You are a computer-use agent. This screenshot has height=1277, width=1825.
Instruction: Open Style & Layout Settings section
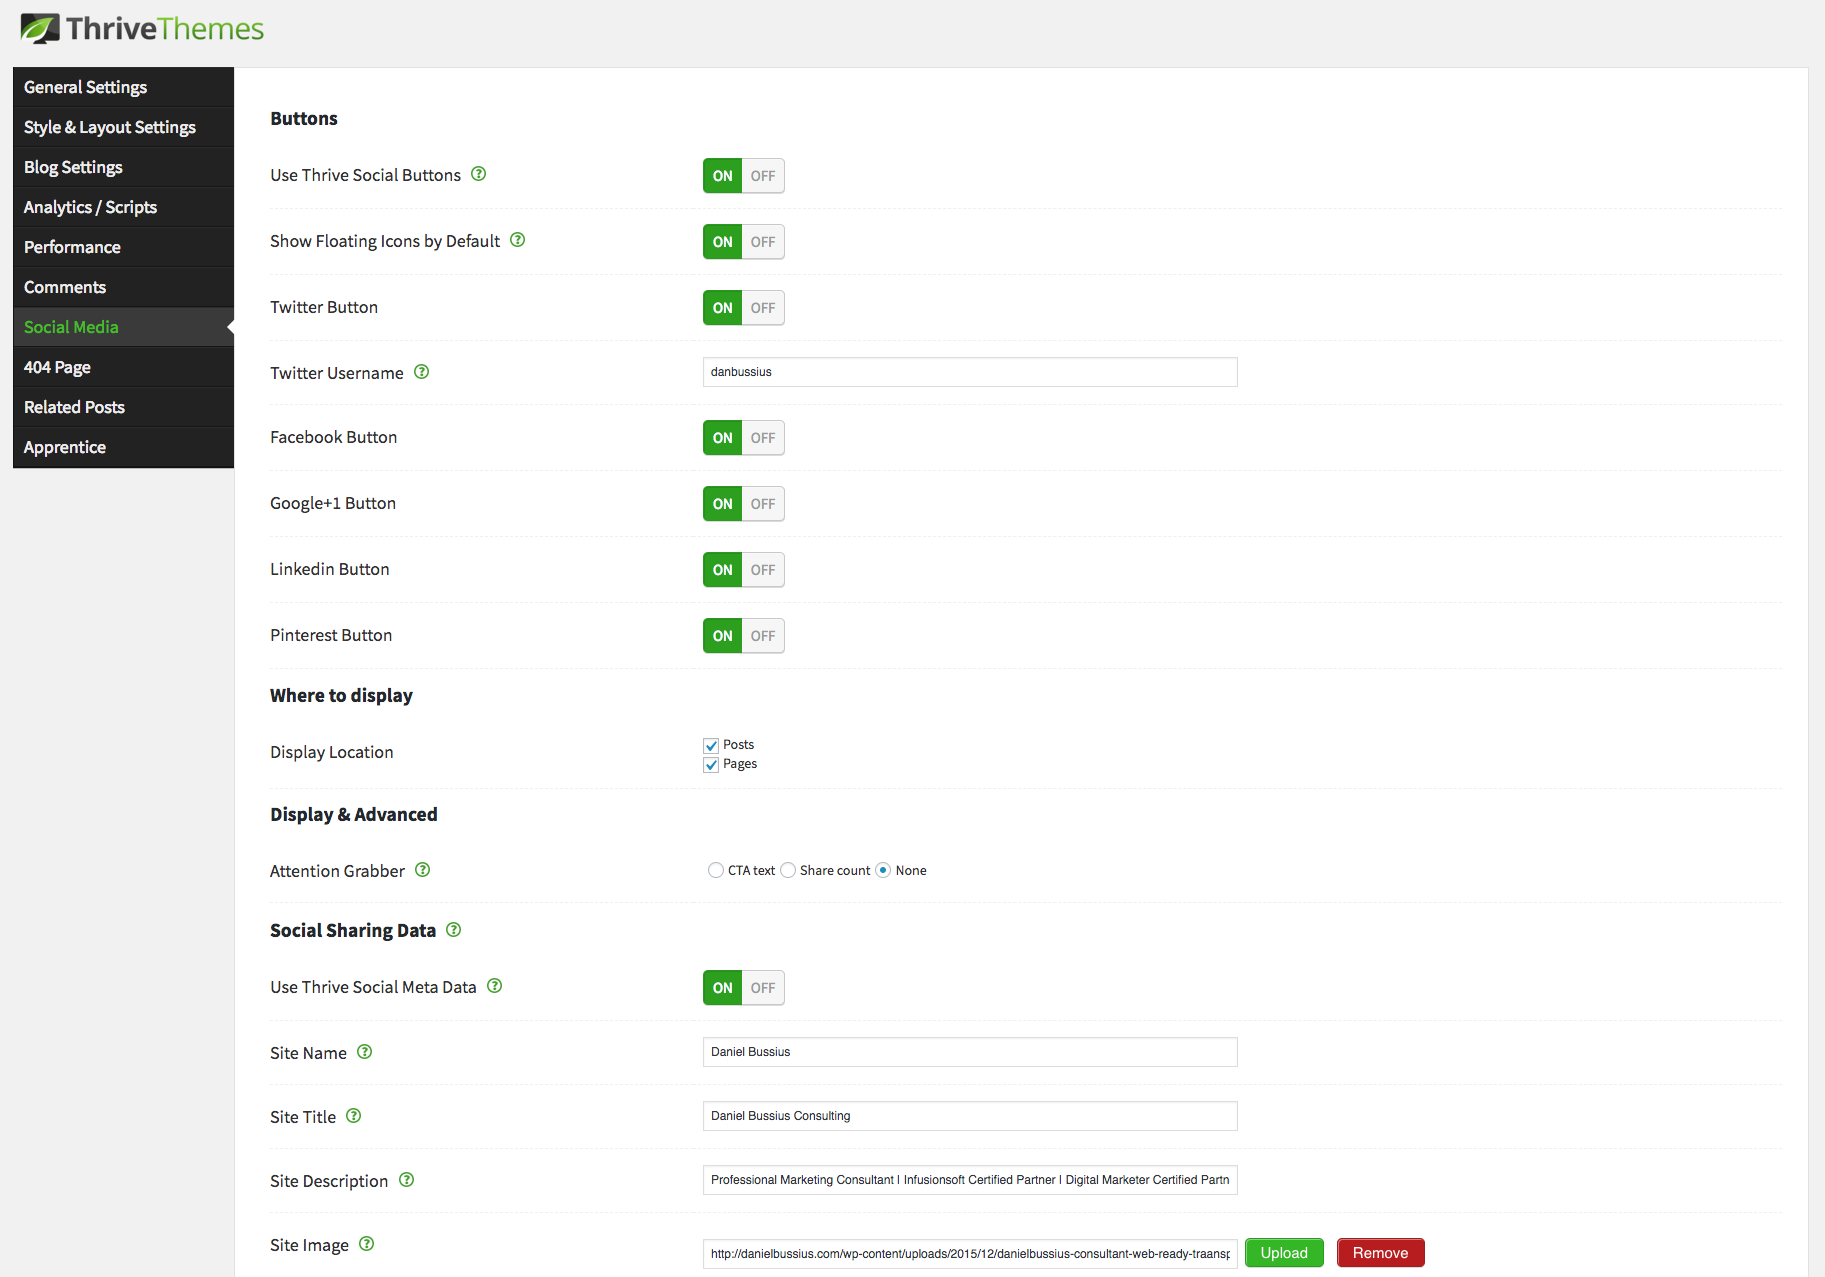click(x=123, y=127)
